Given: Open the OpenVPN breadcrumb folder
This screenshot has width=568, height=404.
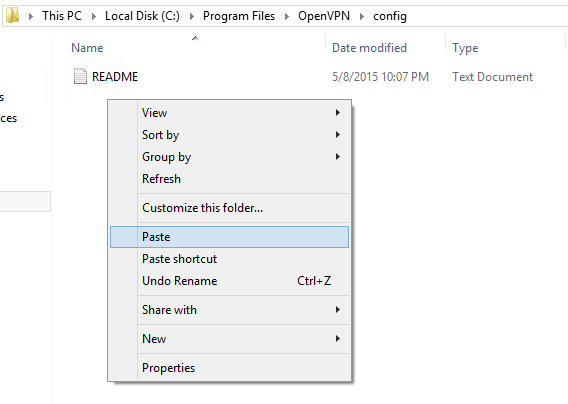Looking at the screenshot, I should click(x=324, y=16).
